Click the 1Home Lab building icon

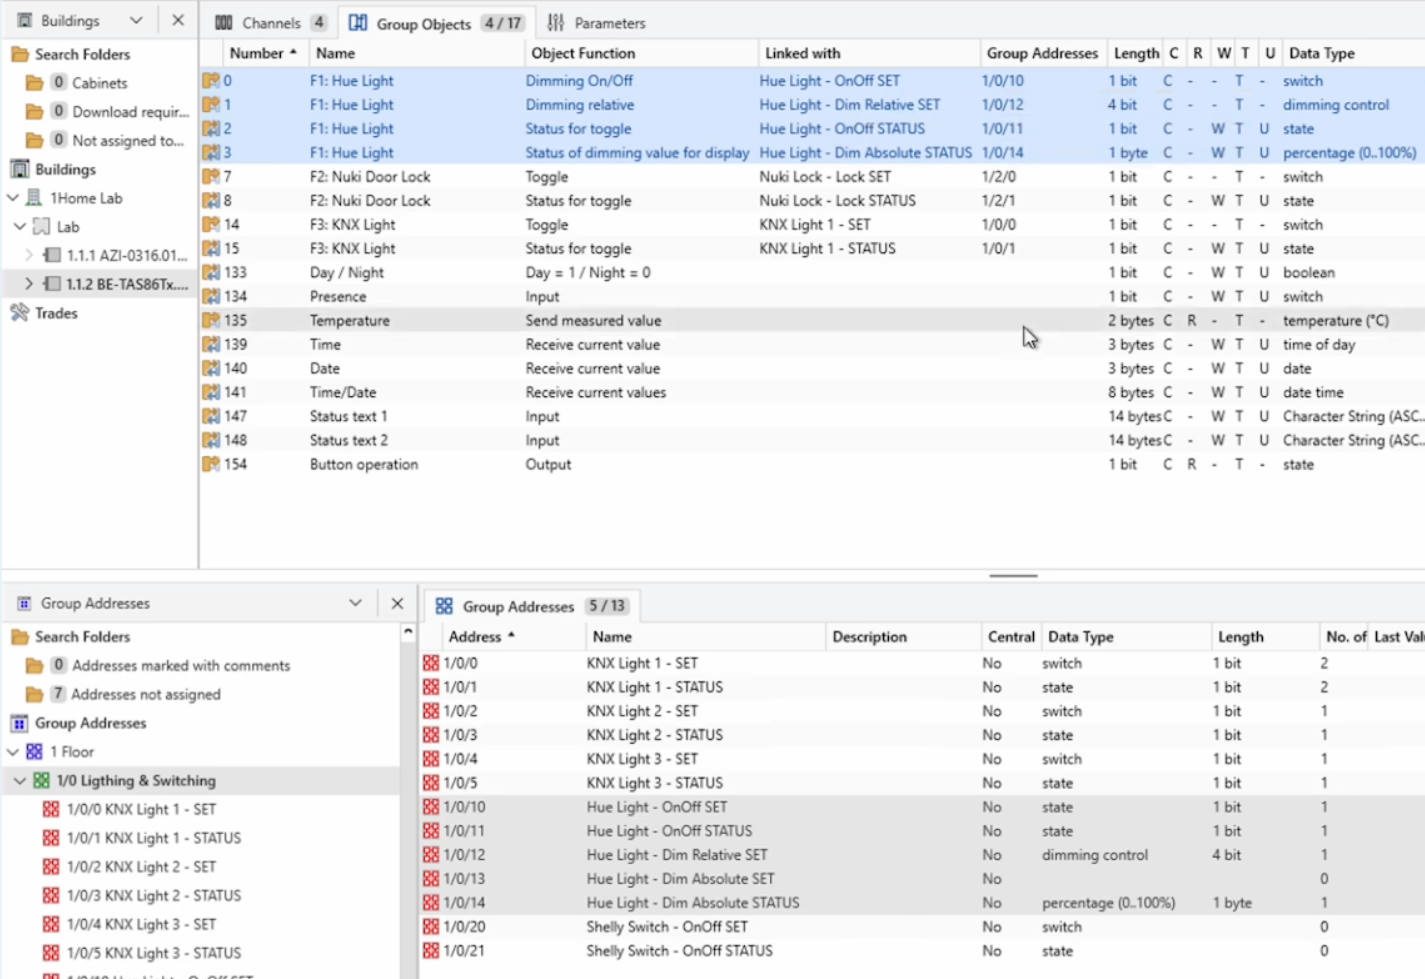point(34,198)
